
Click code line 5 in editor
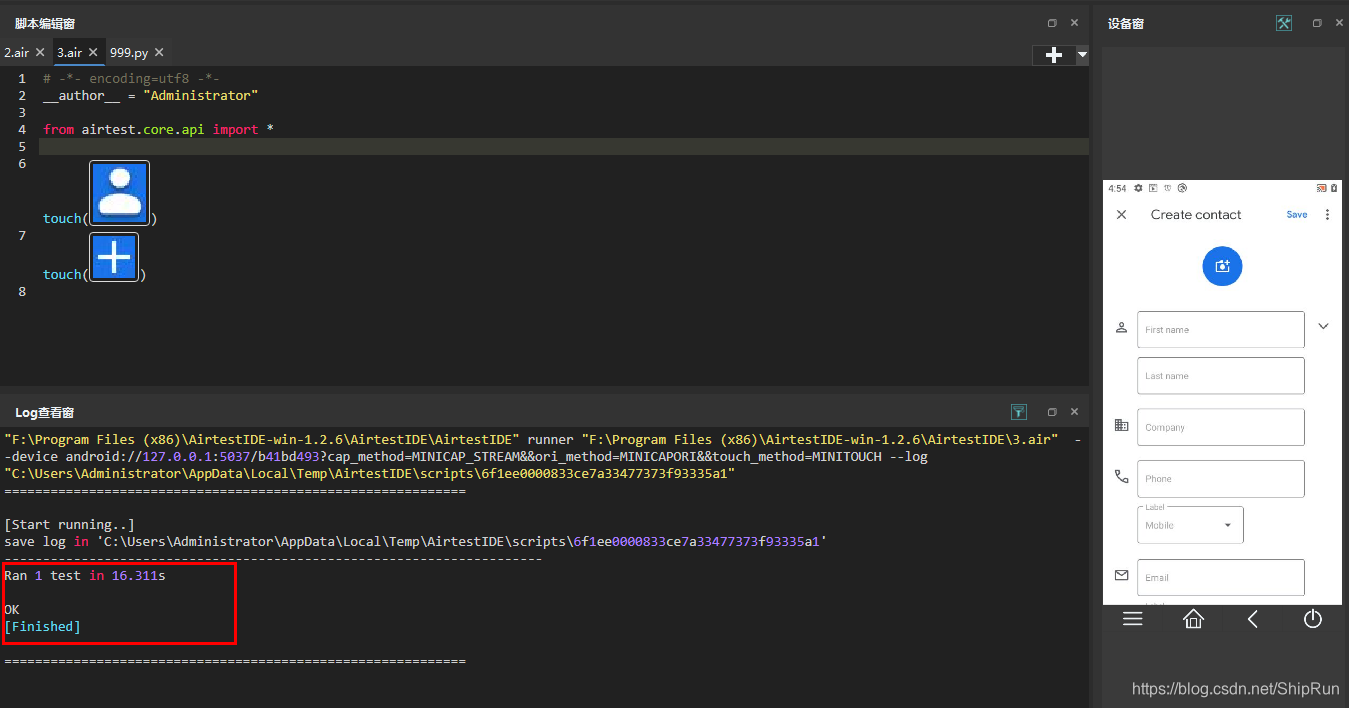[x=564, y=146]
